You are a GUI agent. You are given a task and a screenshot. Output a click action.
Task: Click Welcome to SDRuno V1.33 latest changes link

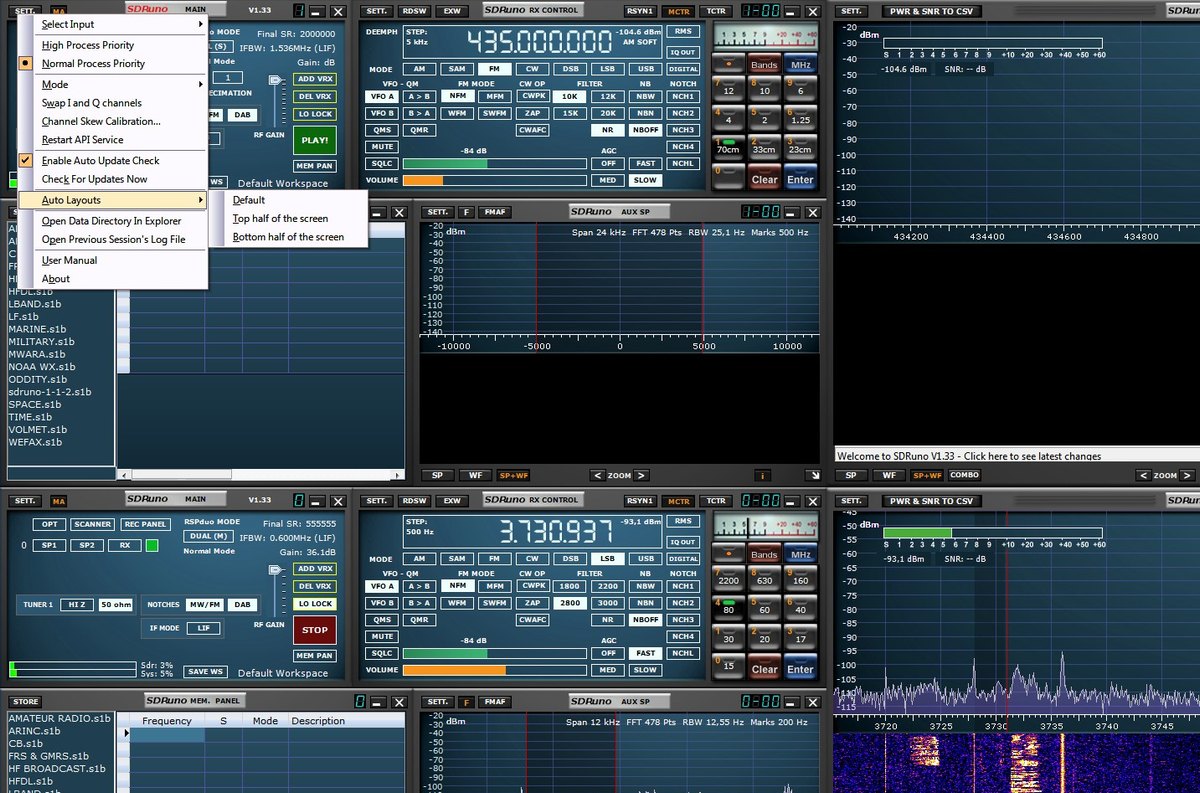[x=969, y=456]
